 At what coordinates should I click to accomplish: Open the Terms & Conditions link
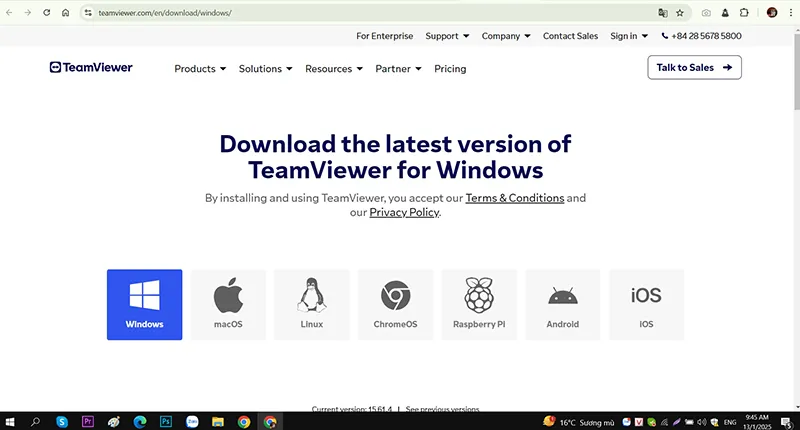[515, 198]
